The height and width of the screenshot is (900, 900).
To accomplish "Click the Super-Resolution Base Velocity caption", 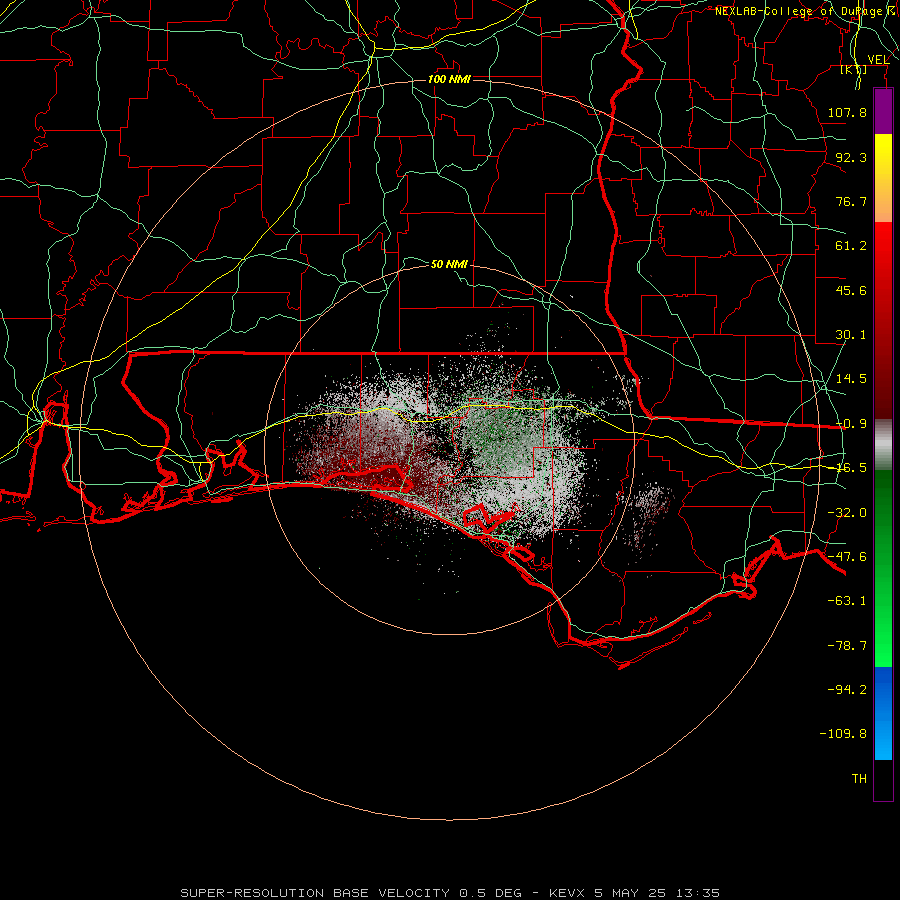I will coord(449,893).
